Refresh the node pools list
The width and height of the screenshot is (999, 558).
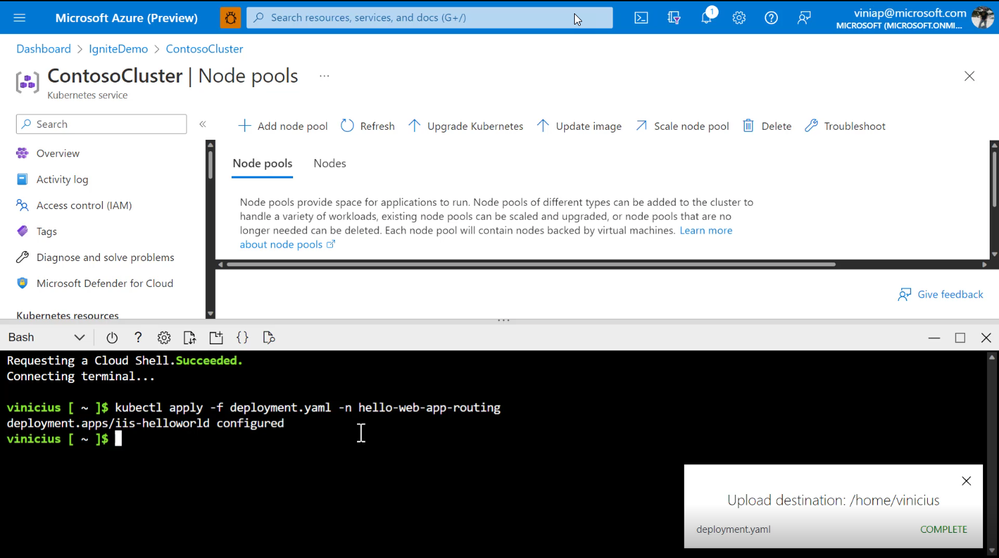pyautogui.click(x=368, y=126)
